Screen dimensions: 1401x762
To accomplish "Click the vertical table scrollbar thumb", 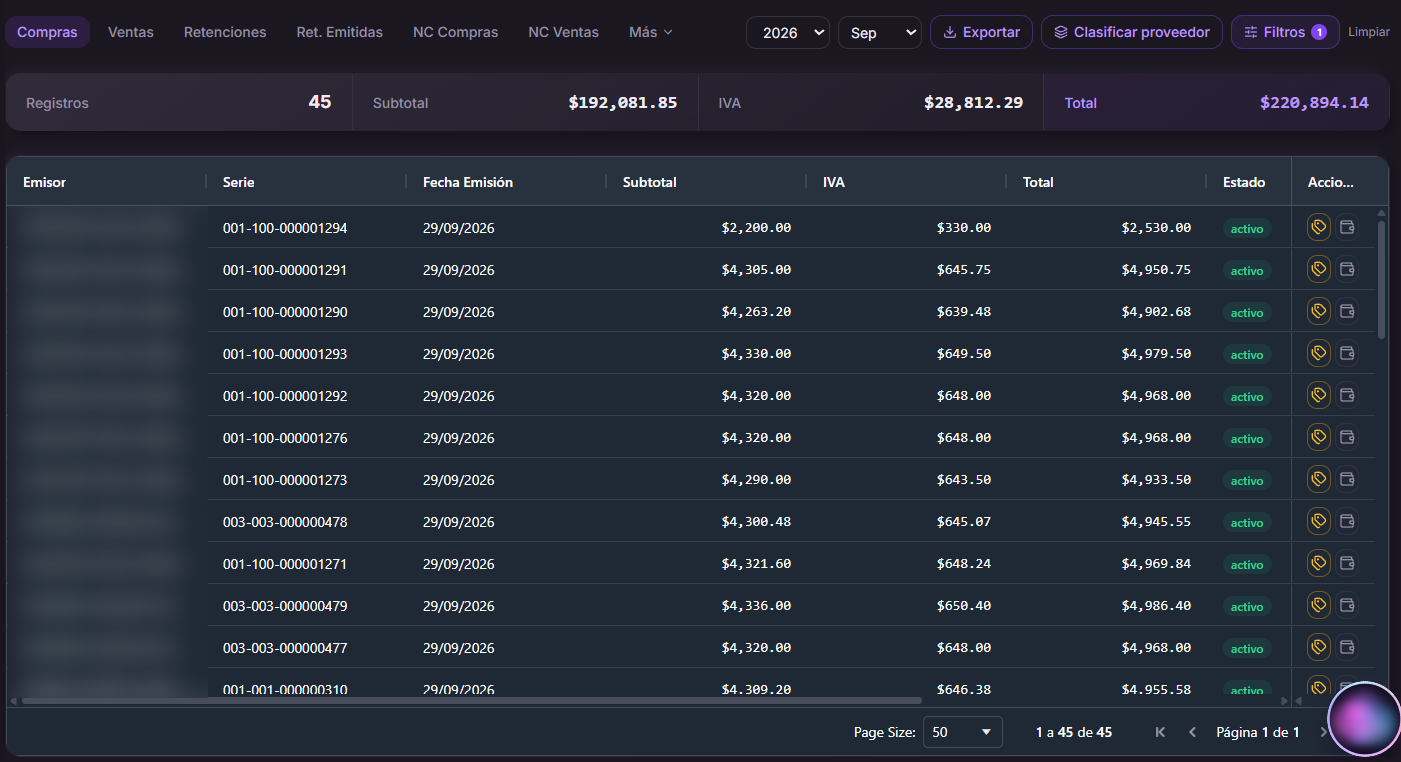I will pyautogui.click(x=1382, y=280).
